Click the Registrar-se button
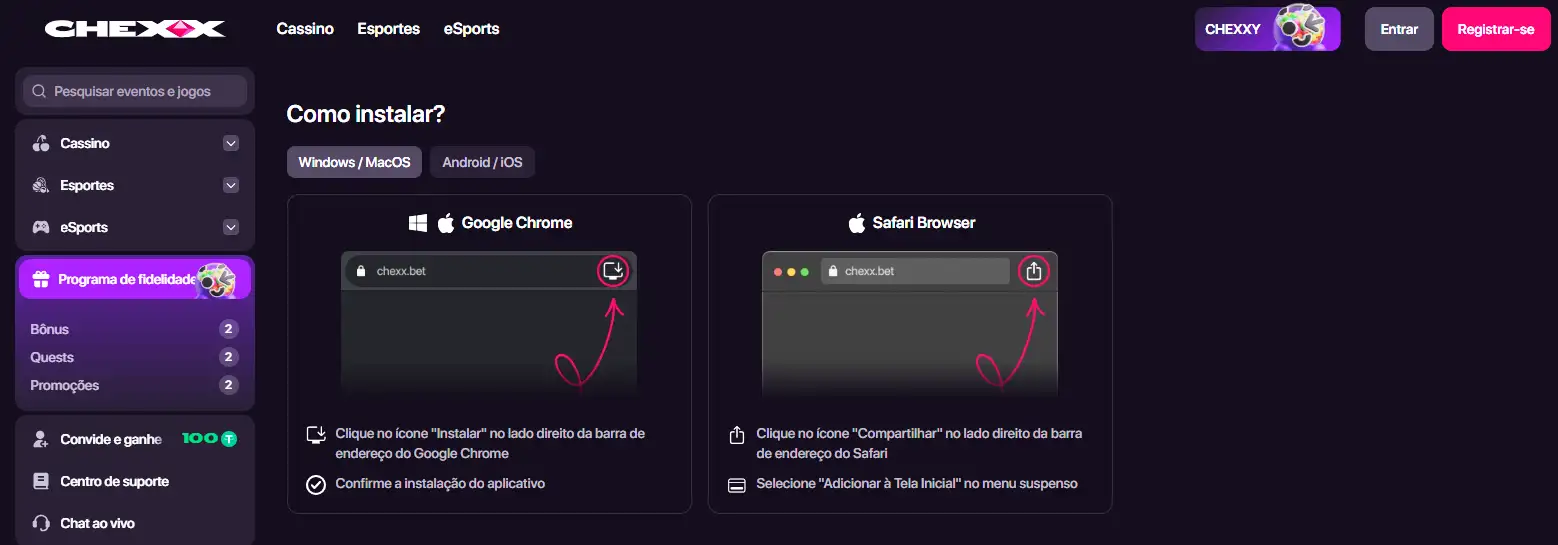This screenshot has height=545, width=1558. [1496, 29]
